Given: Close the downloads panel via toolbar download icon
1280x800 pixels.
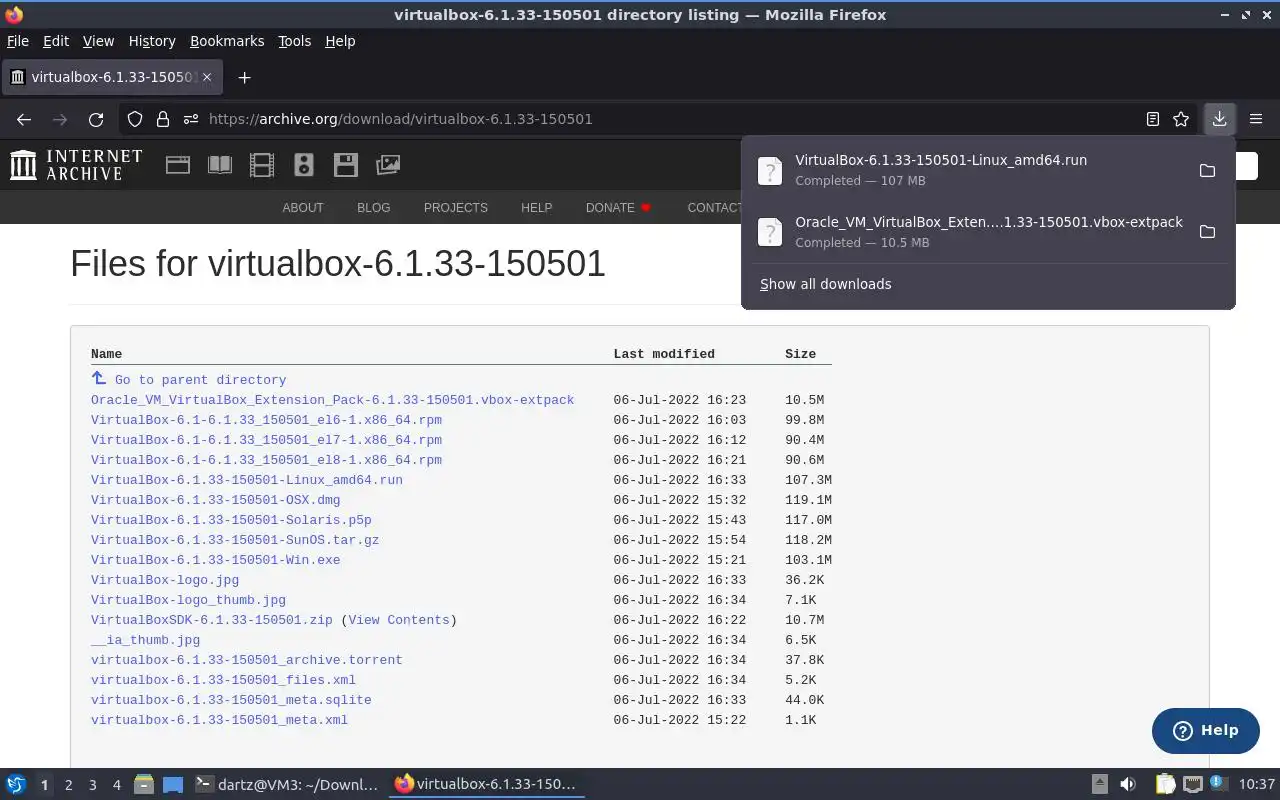Looking at the screenshot, I should pos(1219,119).
